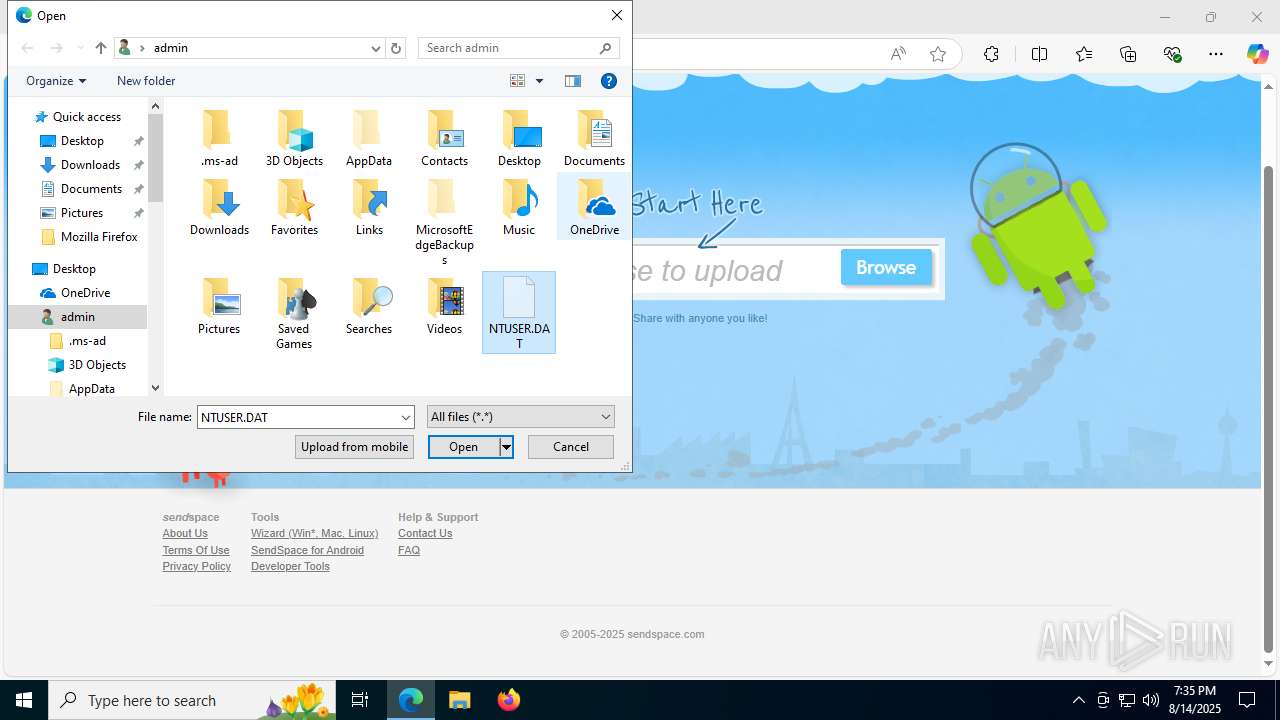Open the Developer Tools link
The image size is (1280, 720).
coord(290,566)
